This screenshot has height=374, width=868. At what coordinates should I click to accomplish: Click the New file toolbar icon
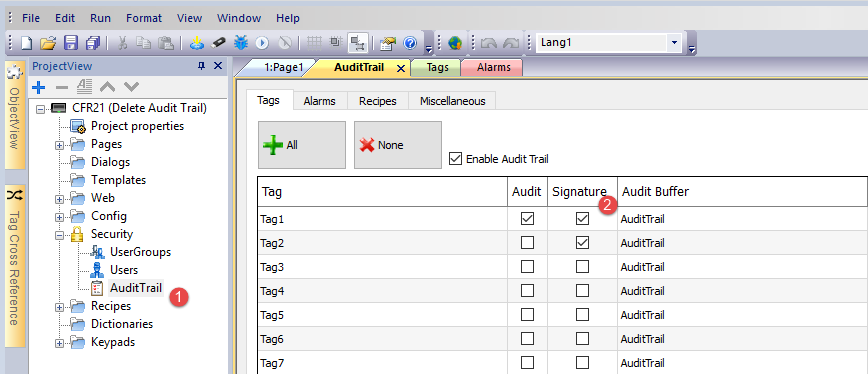pos(27,43)
